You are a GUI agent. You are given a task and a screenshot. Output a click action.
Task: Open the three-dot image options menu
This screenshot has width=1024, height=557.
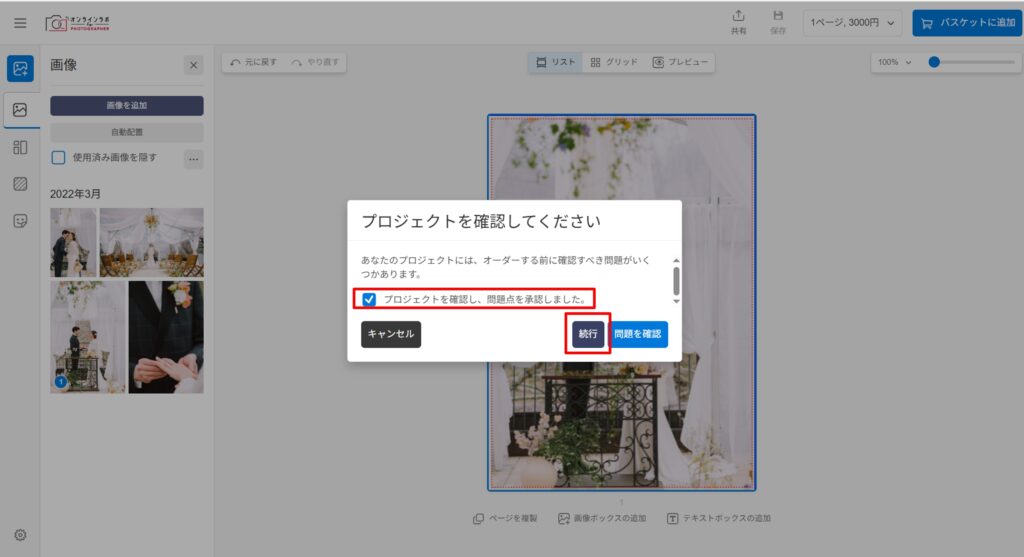click(193, 158)
